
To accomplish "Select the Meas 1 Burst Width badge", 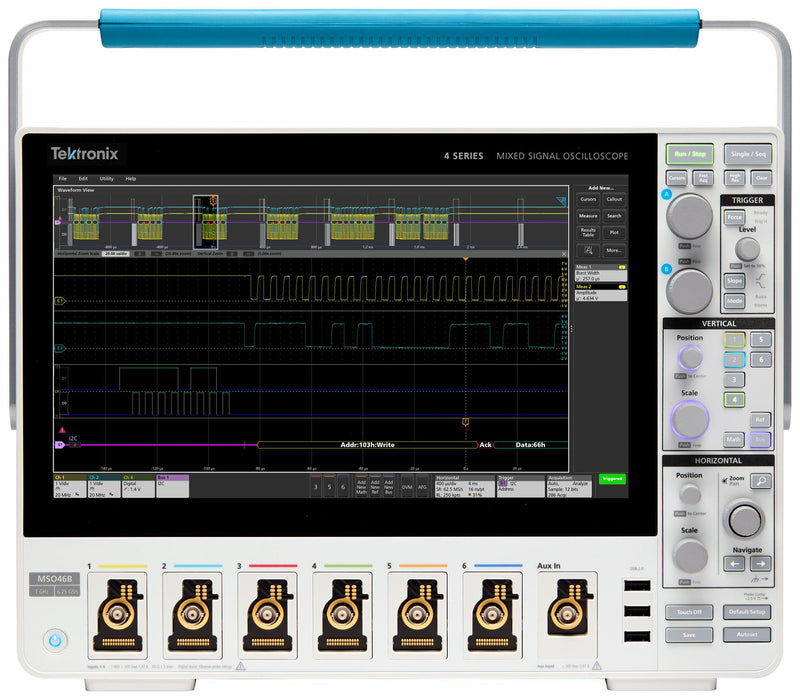I will click(x=600, y=273).
